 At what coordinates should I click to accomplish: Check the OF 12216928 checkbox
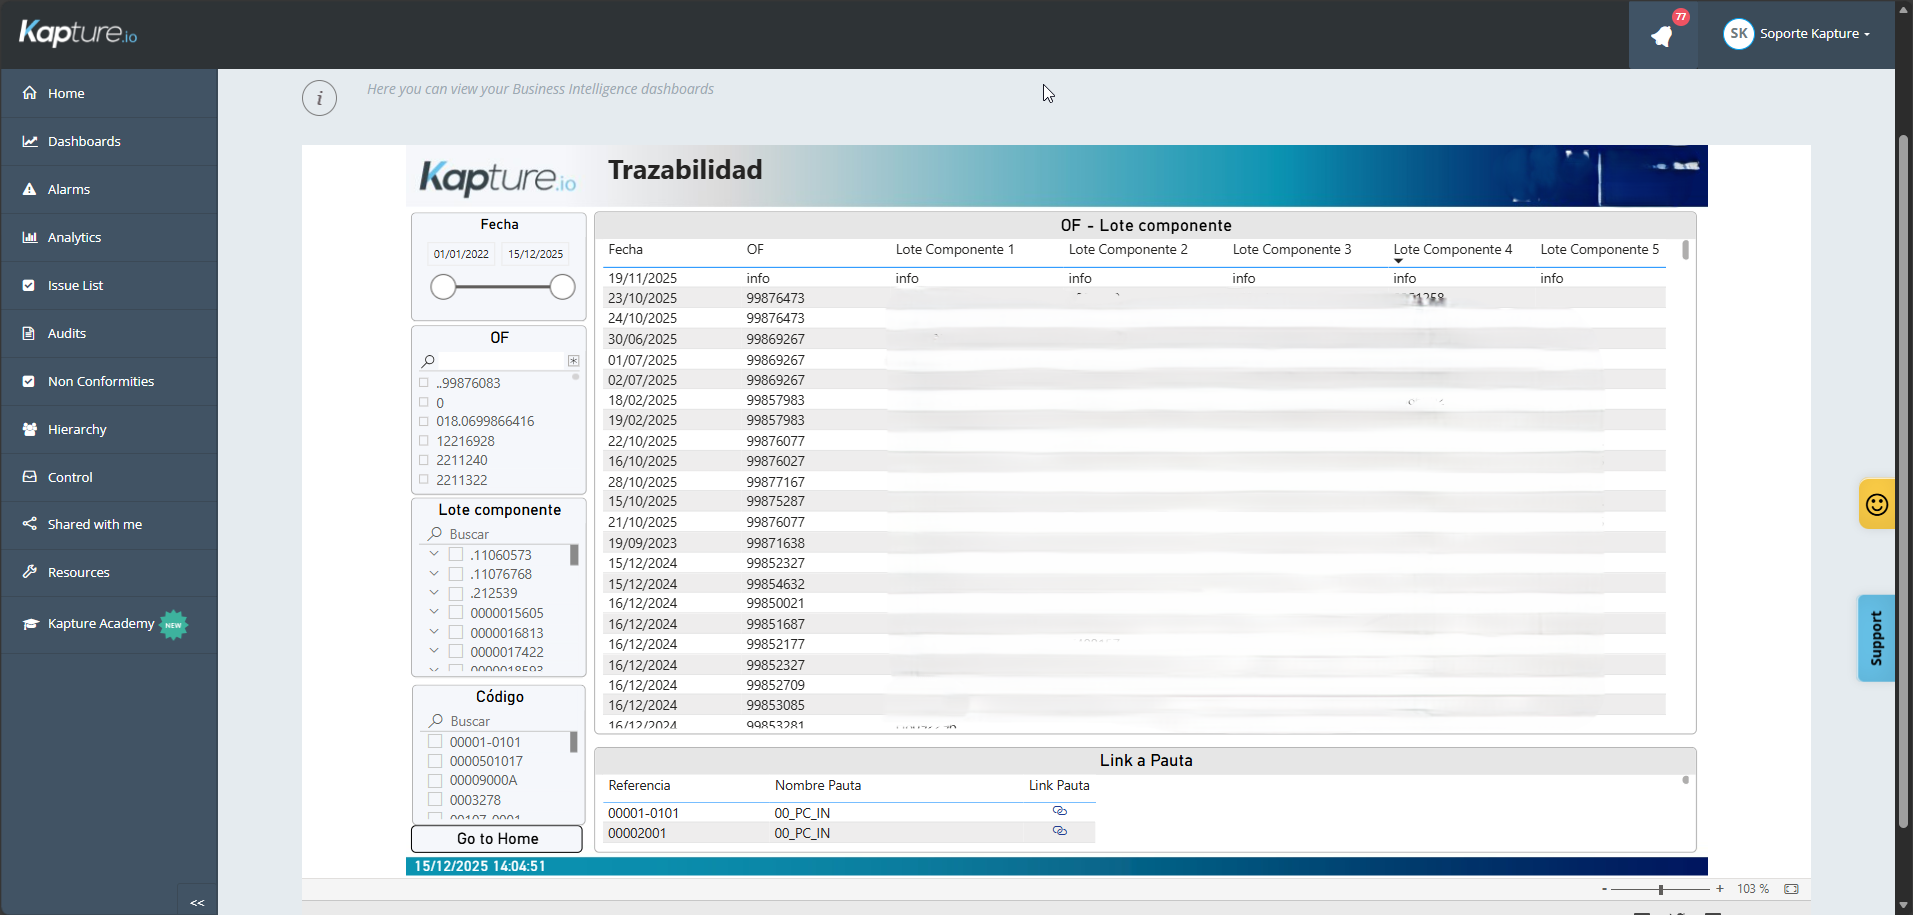[x=423, y=440]
